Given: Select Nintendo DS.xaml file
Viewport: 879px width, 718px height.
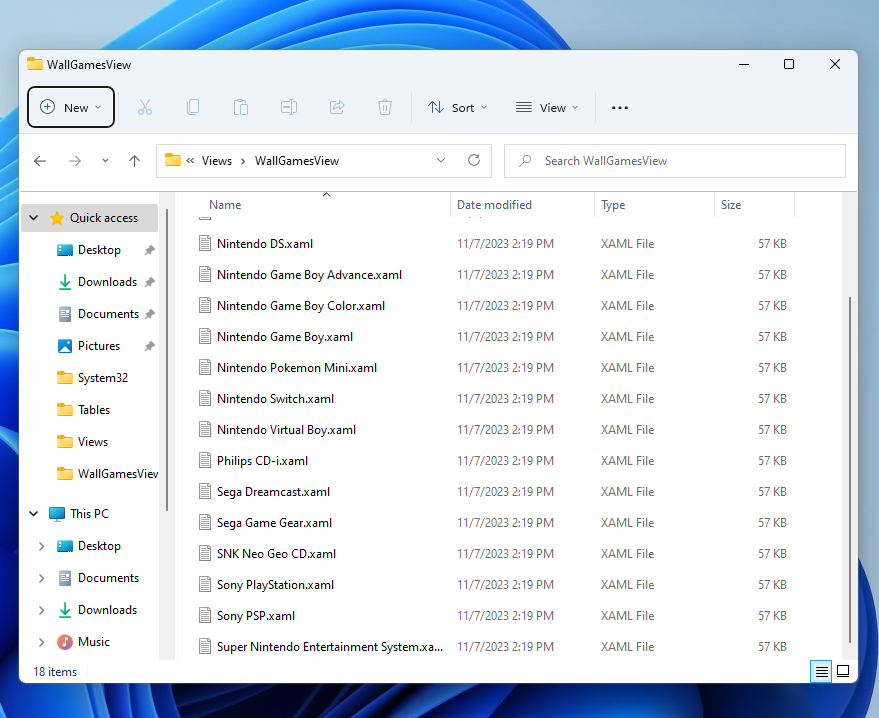Looking at the screenshot, I should tap(265, 244).
